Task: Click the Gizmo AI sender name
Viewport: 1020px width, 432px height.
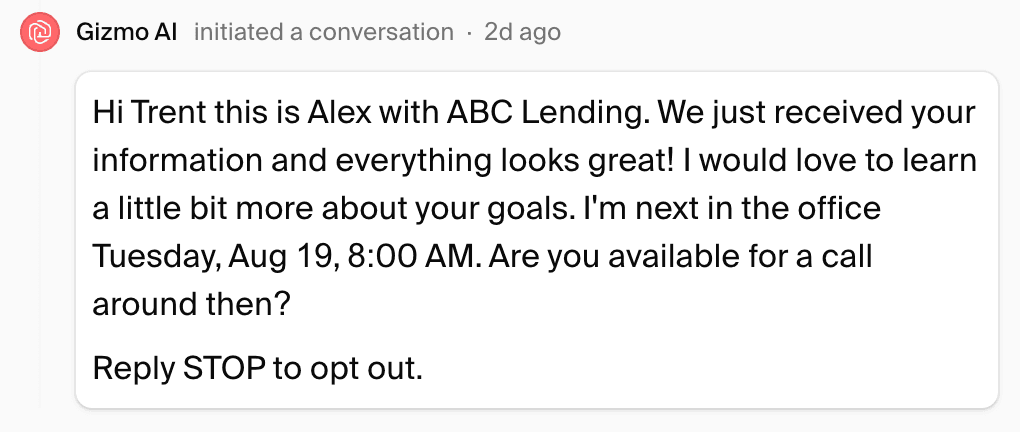Action: (x=127, y=32)
